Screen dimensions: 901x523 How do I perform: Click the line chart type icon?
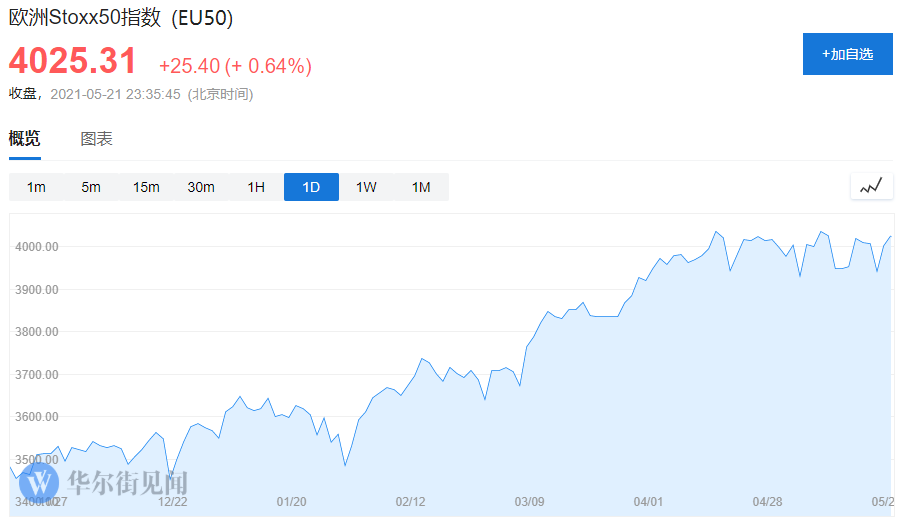pyautogui.click(x=870, y=186)
